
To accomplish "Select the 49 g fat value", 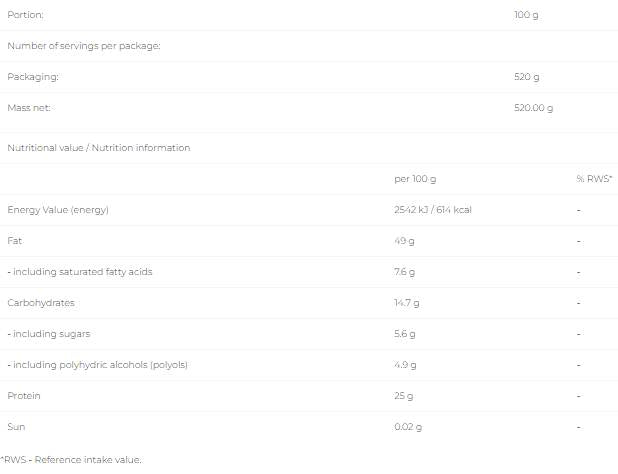I will tap(406, 241).
